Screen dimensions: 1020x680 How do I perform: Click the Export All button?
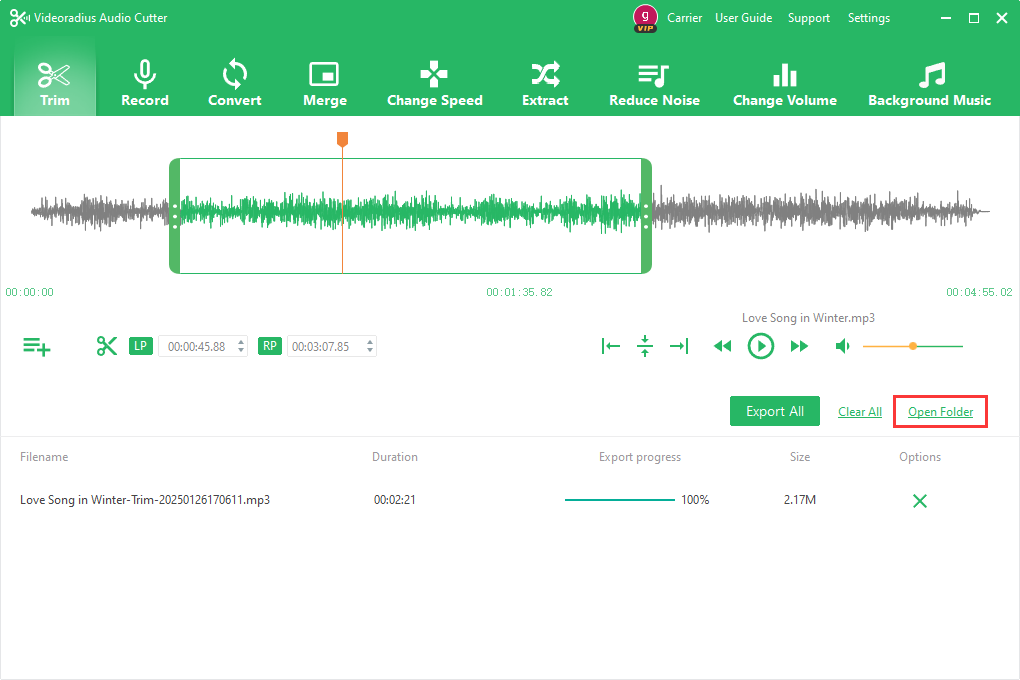click(x=775, y=411)
